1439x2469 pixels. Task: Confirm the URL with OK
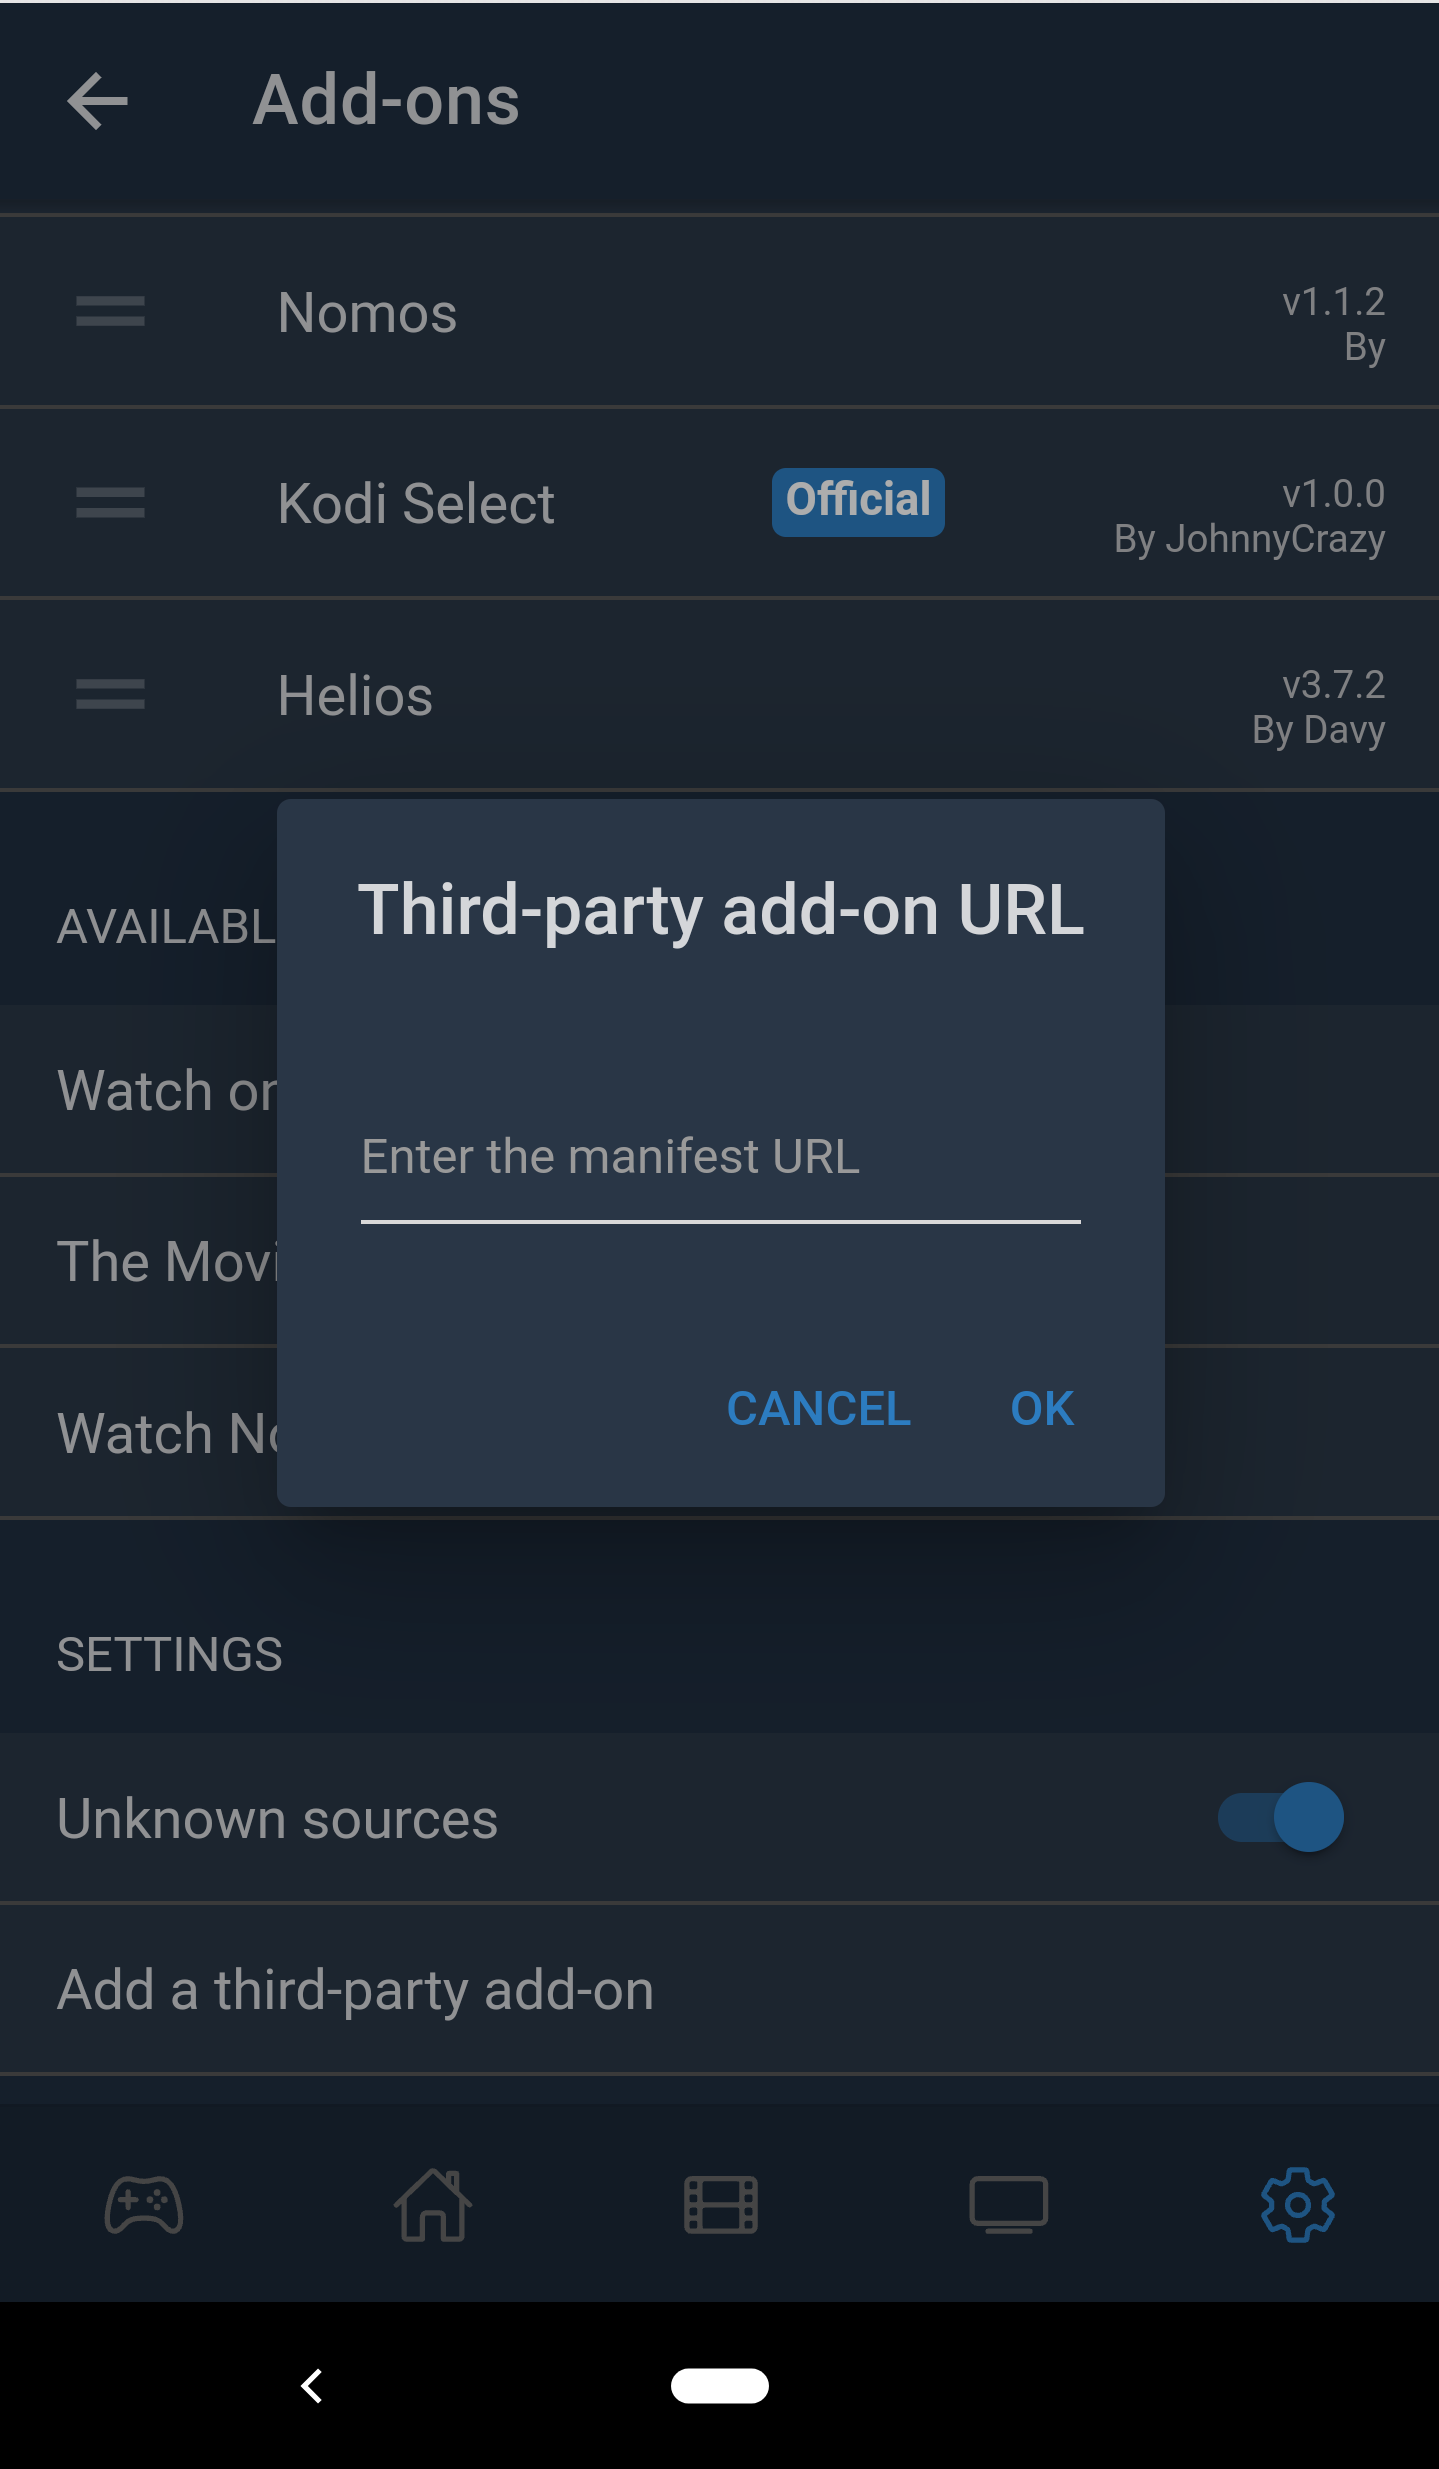pos(1042,1409)
